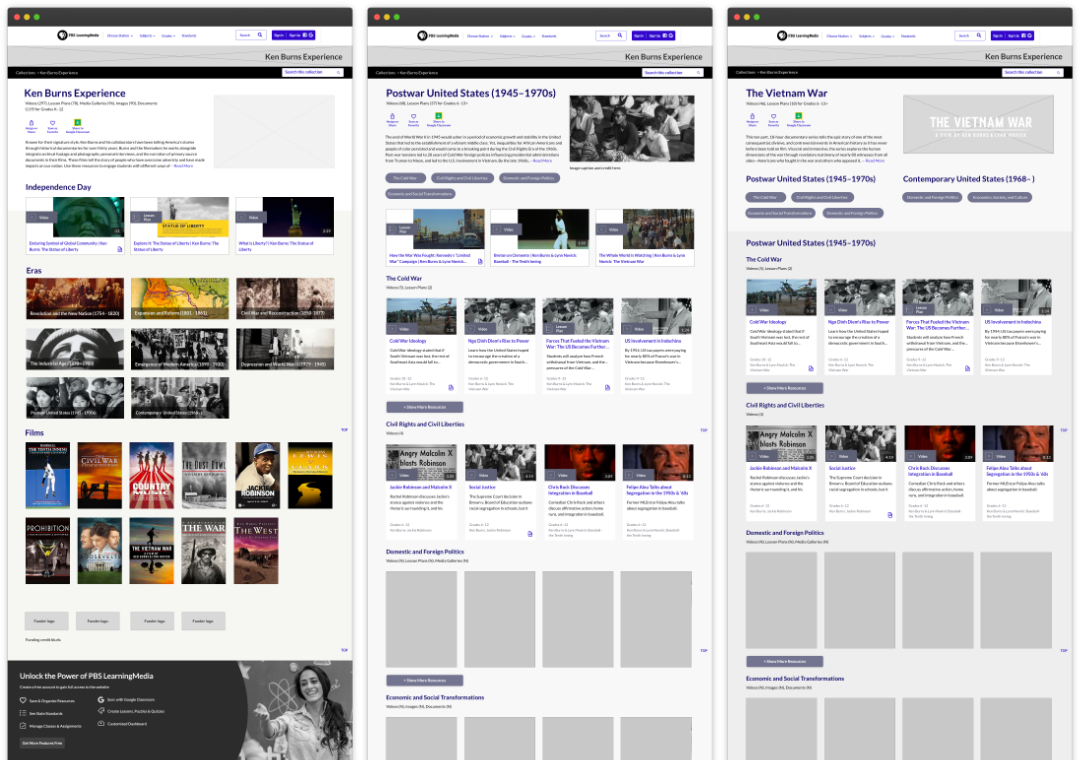Click PBS LearningMedia logo in right window
Image resolution: width=1080 pixels, height=760 pixels.
point(798,36)
